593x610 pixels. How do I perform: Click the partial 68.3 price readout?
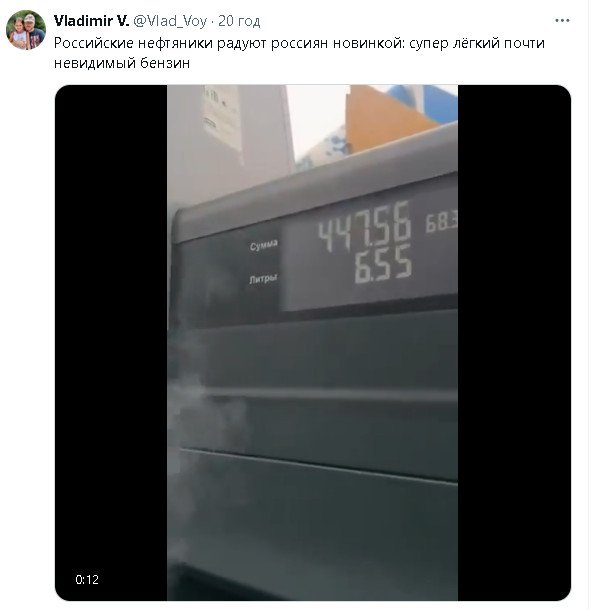click(x=441, y=222)
